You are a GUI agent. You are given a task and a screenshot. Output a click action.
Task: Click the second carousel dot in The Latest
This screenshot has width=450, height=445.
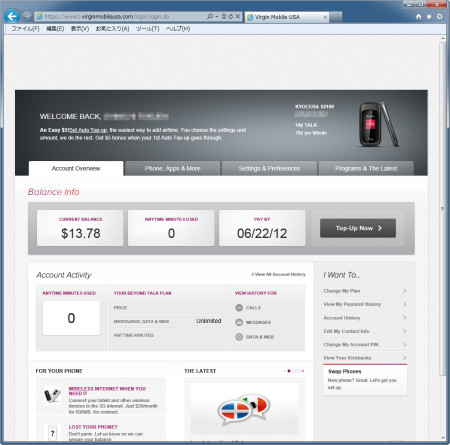(x=294, y=371)
